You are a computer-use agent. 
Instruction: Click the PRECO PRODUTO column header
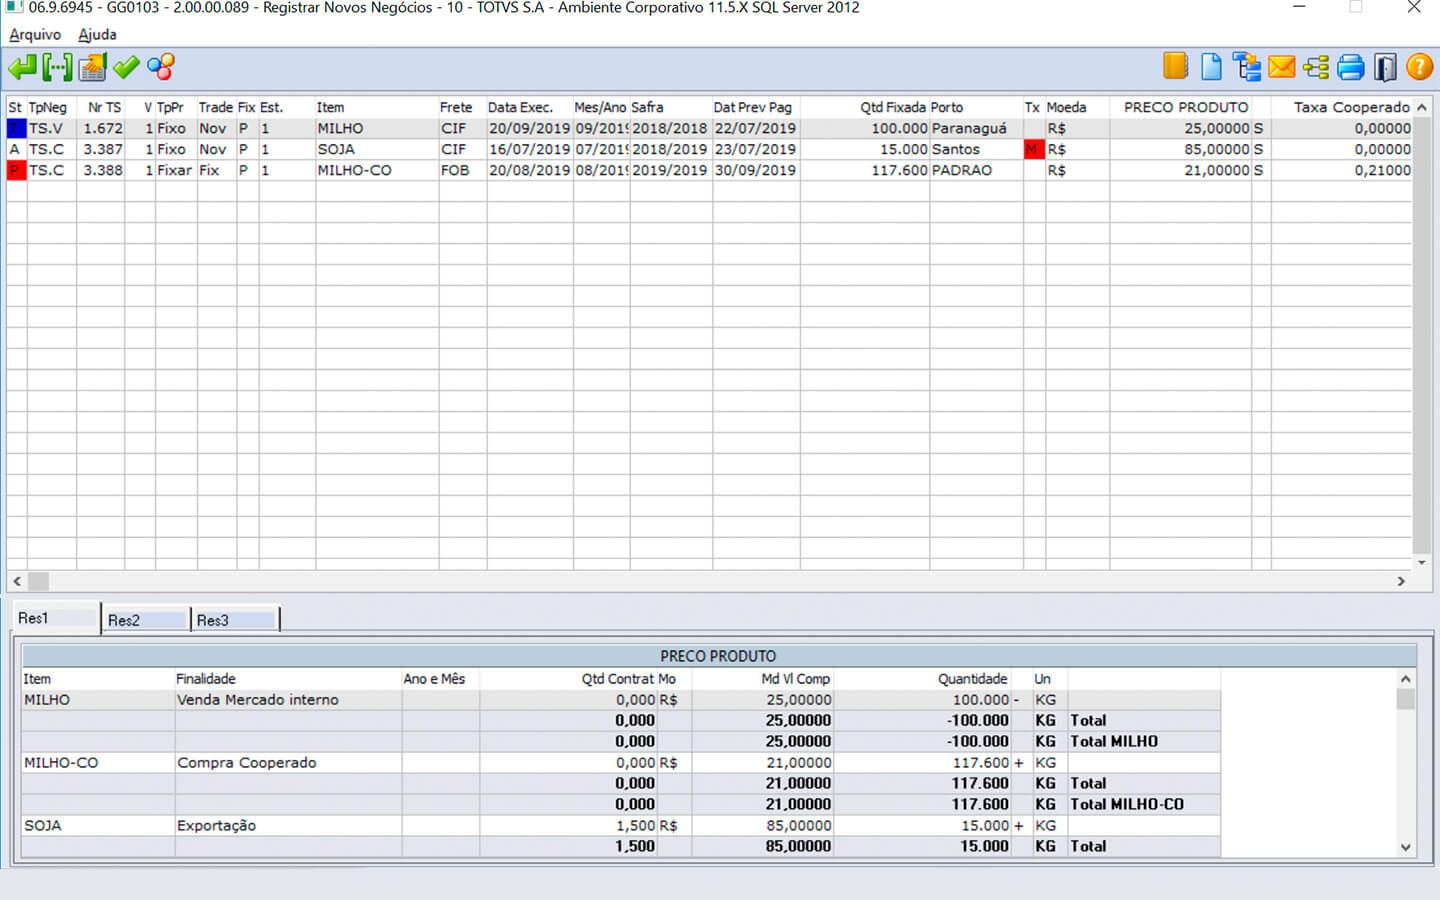pyautogui.click(x=1185, y=107)
